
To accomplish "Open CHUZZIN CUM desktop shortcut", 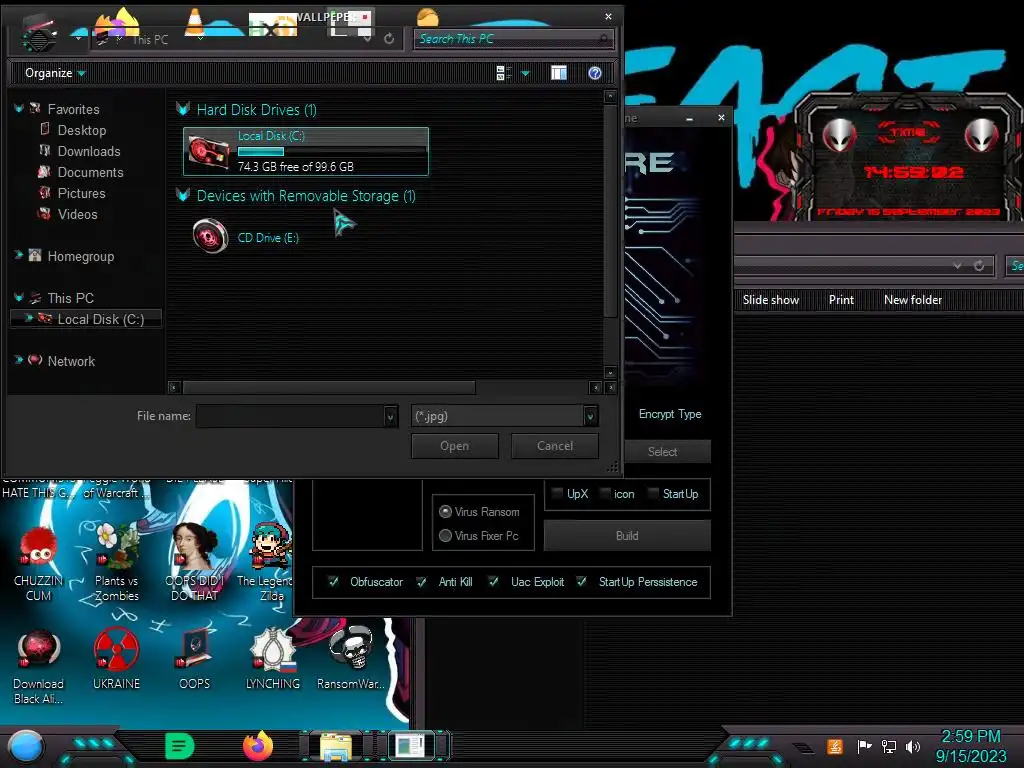I will coord(39,564).
